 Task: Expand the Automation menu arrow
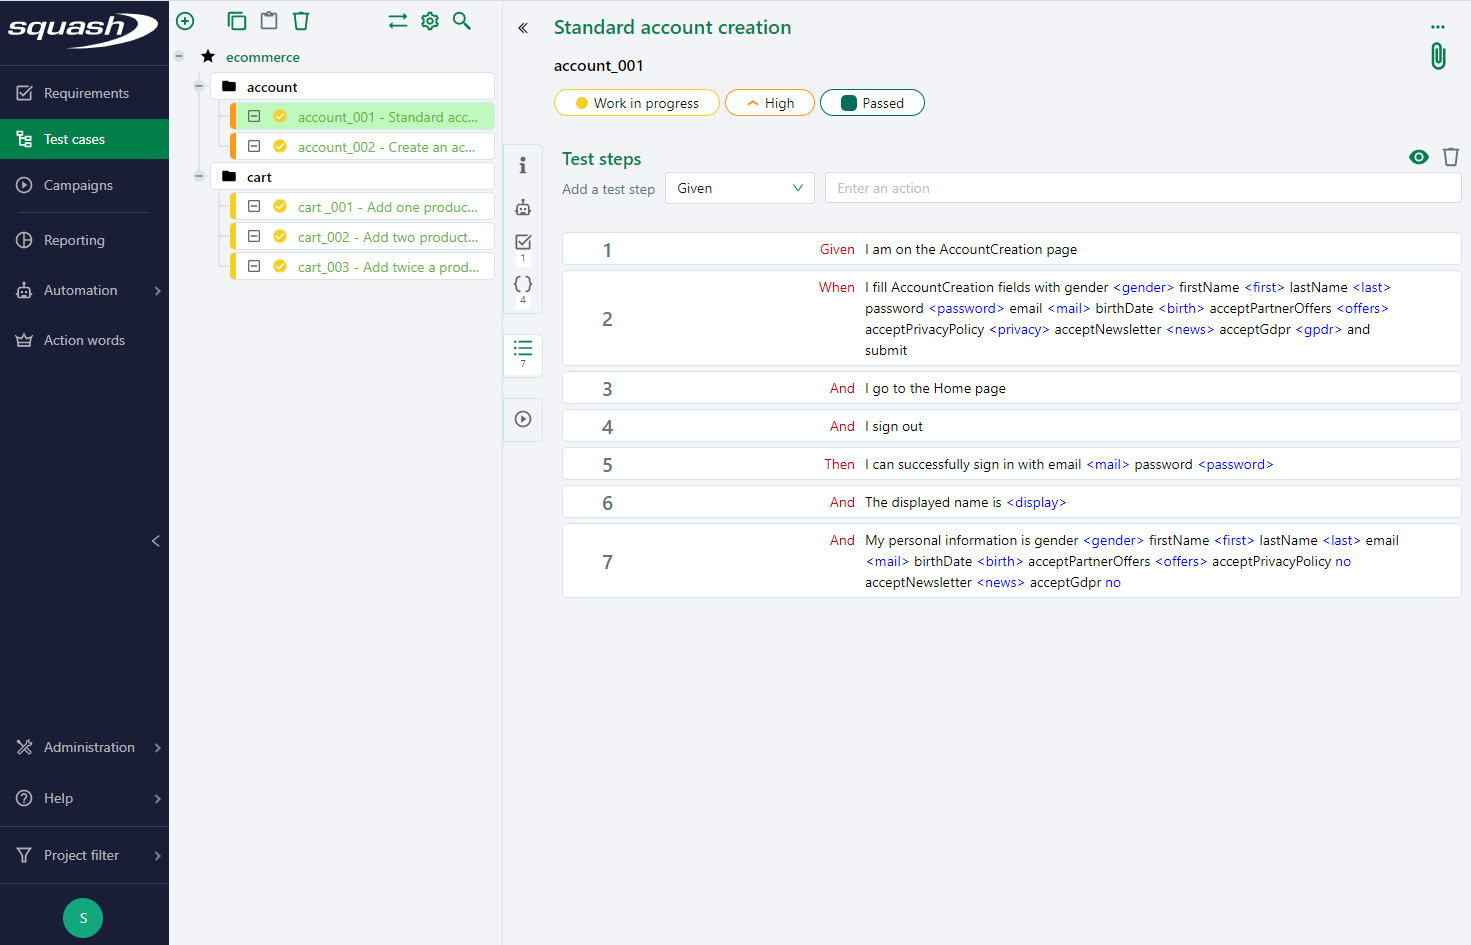(x=157, y=291)
